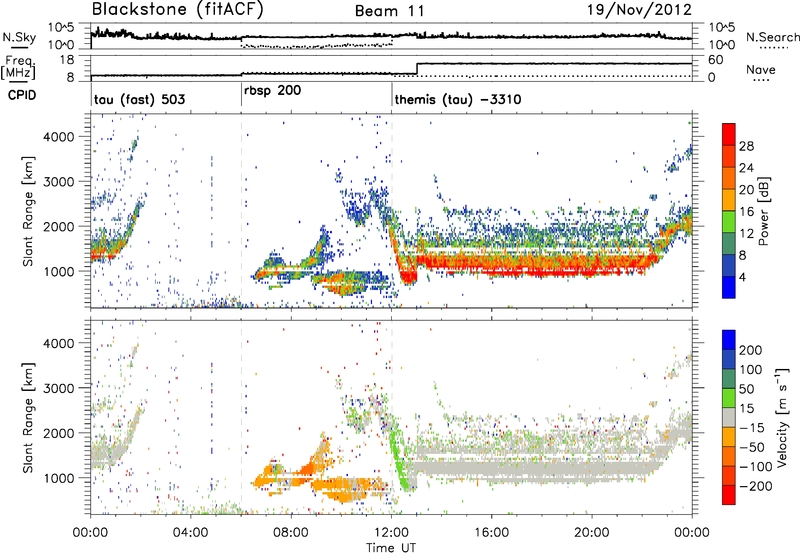
Task: Click the blue bottom of the power colorbar
Action: coord(729,287)
